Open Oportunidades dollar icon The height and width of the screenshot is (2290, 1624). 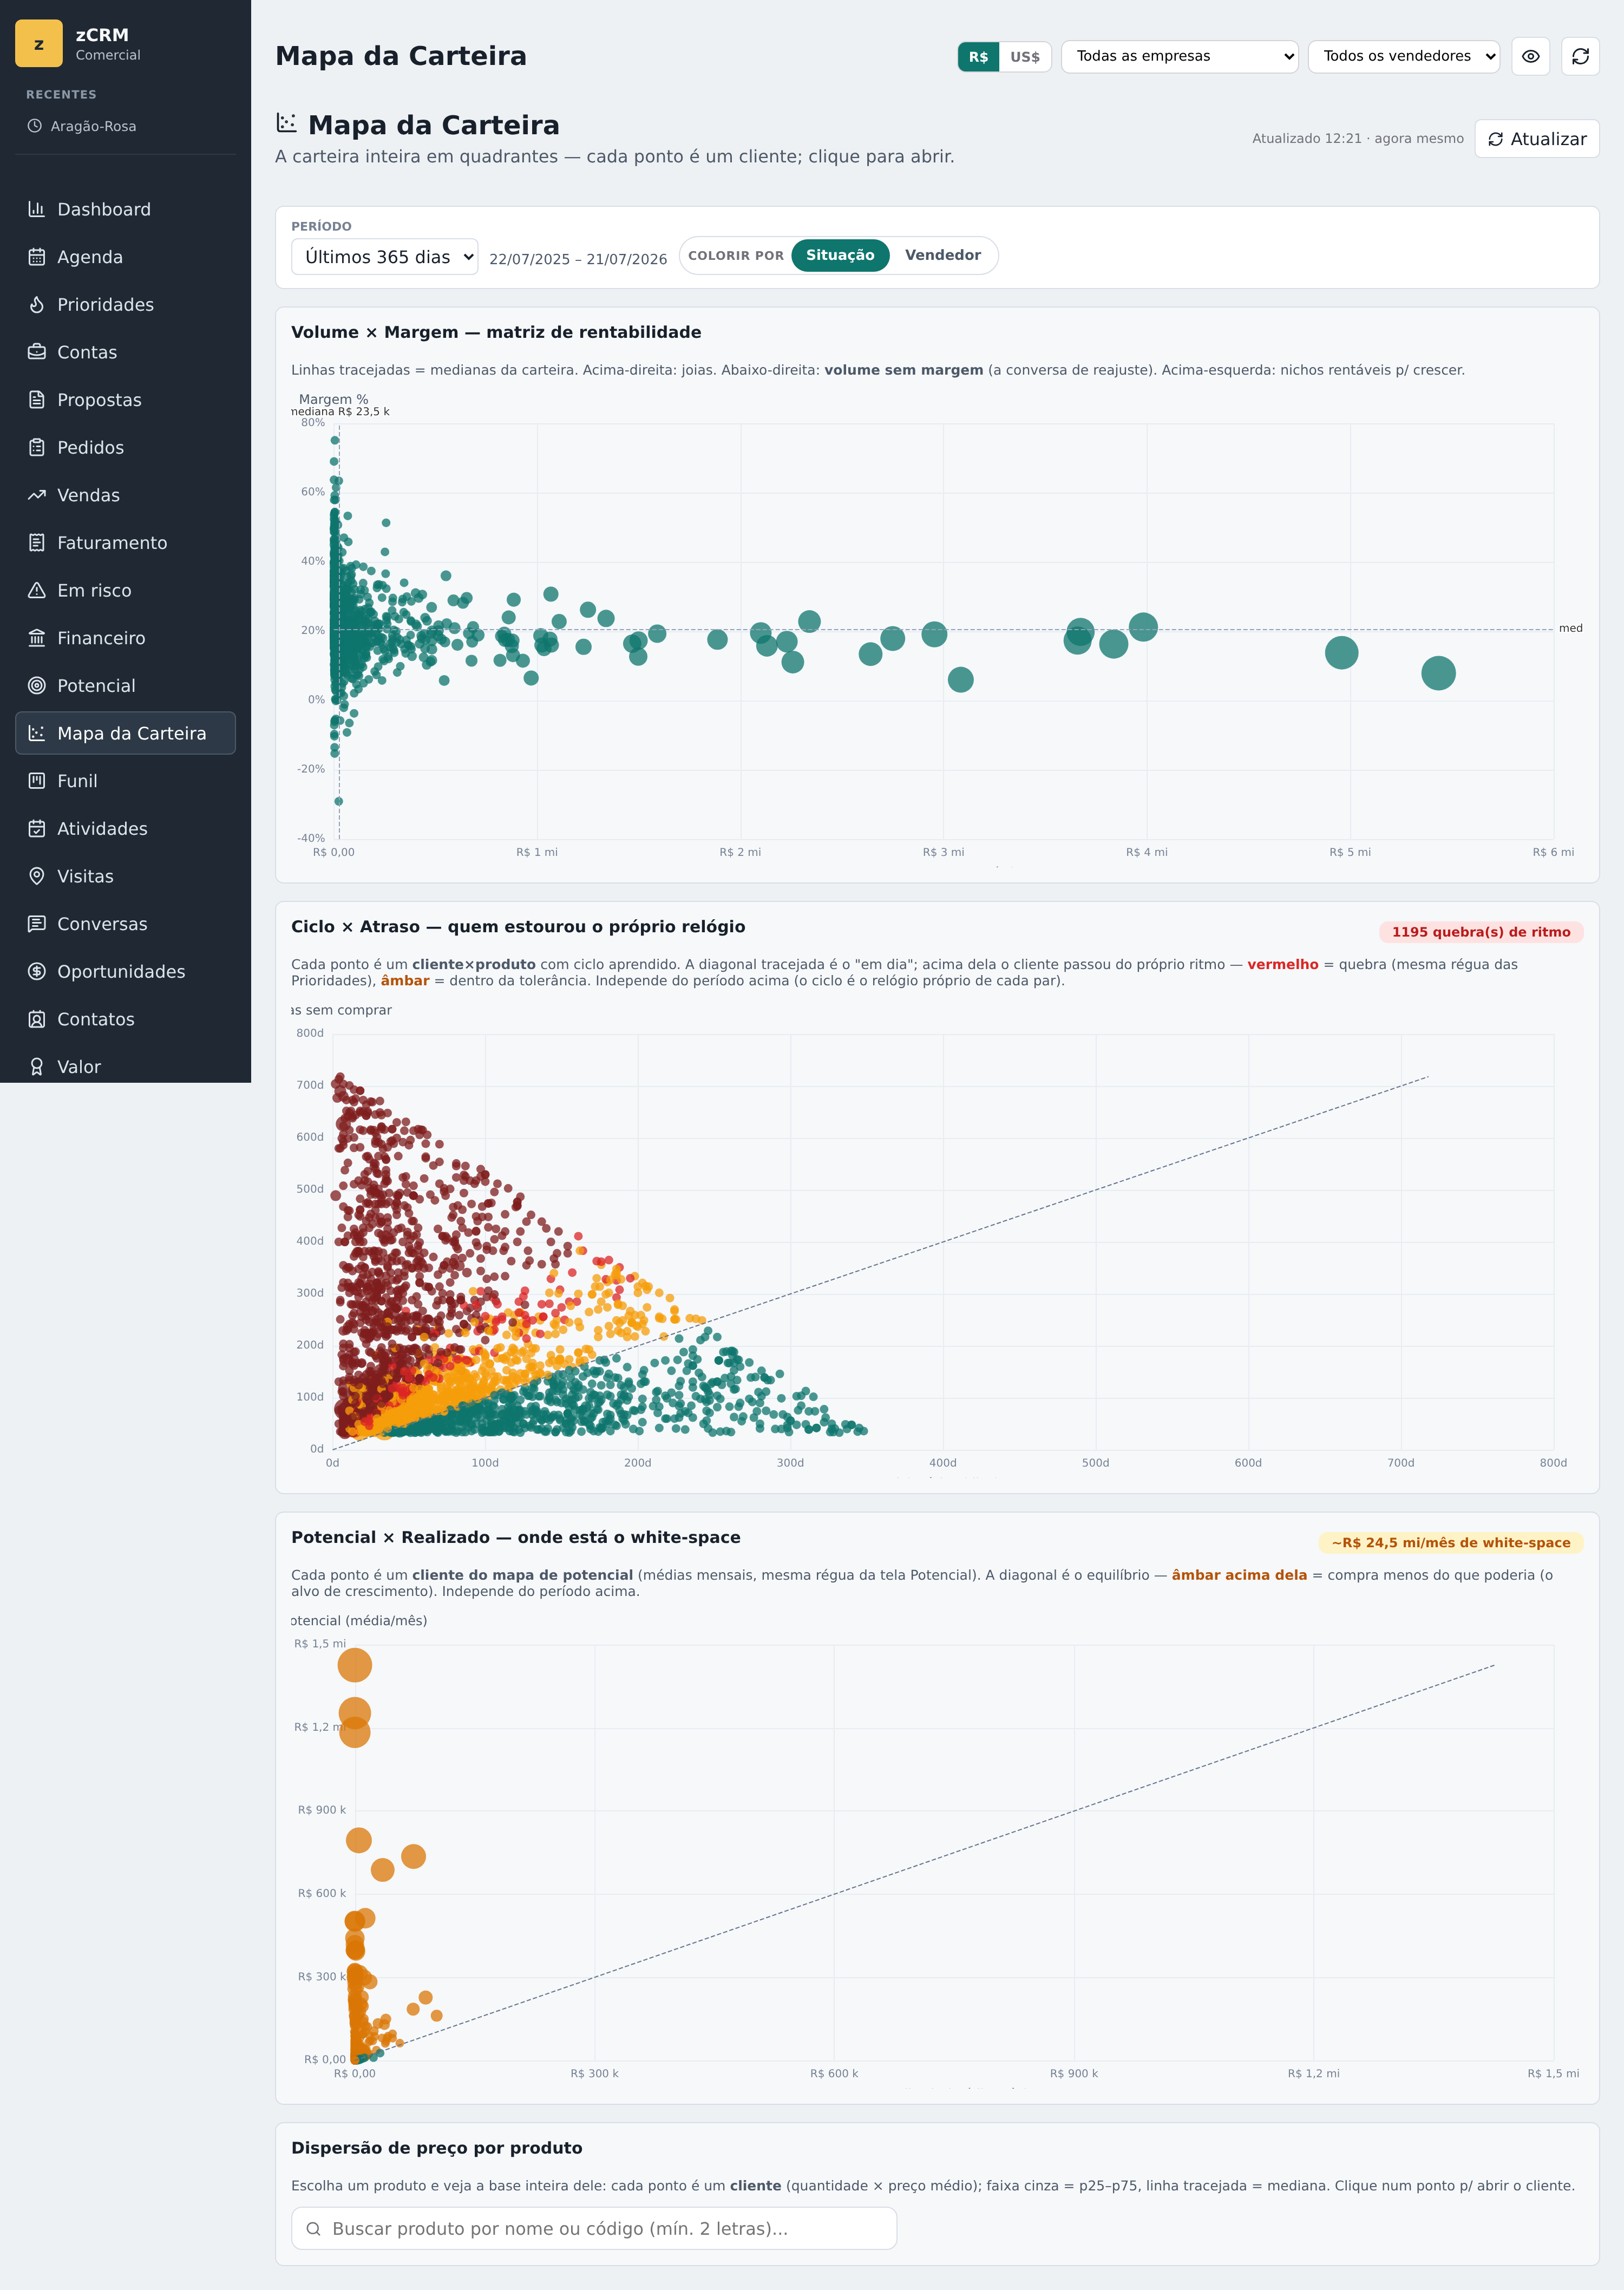click(x=37, y=971)
